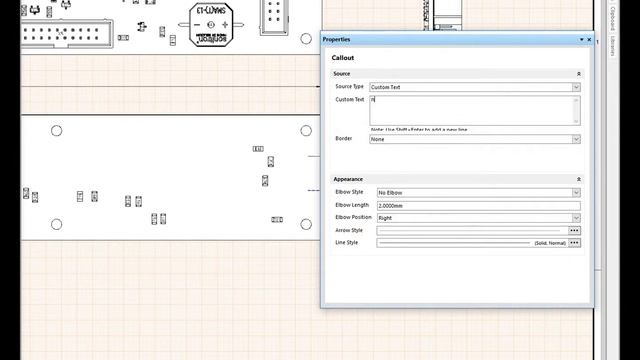Select the SMA(T)-13 buzzer component
Image resolution: width=640 pixels, height=360 pixels.
click(x=211, y=25)
